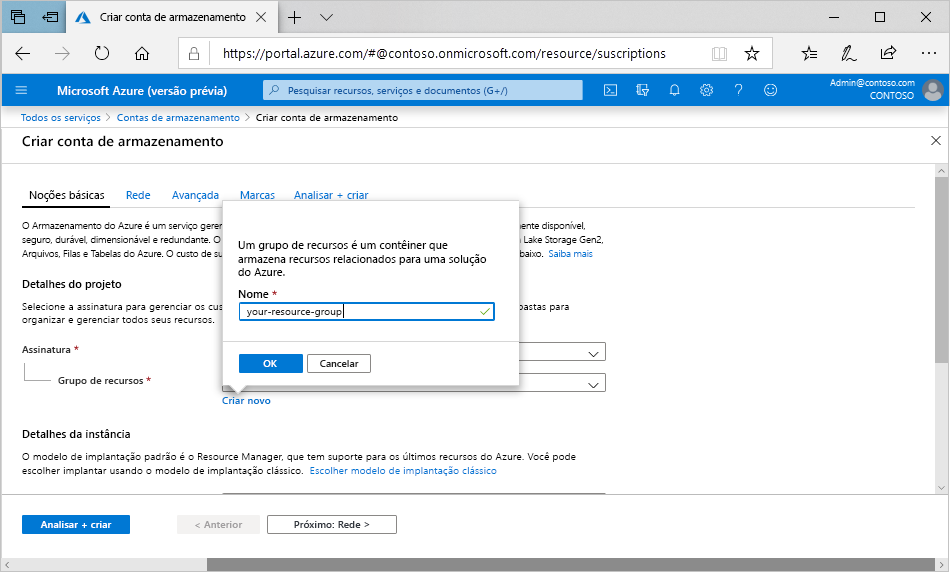Click the resource group Nome input field
The image size is (950, 572).
[x=367, y=311]
